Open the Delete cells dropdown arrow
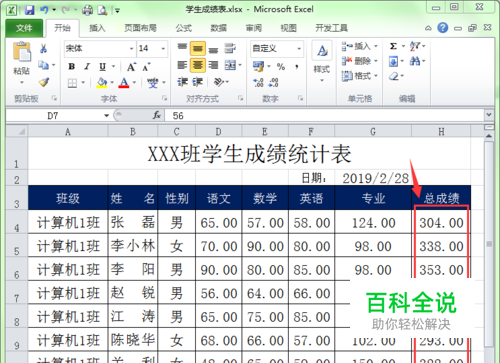This screenshot has height=363, width=500. click(x=376, y=61)
